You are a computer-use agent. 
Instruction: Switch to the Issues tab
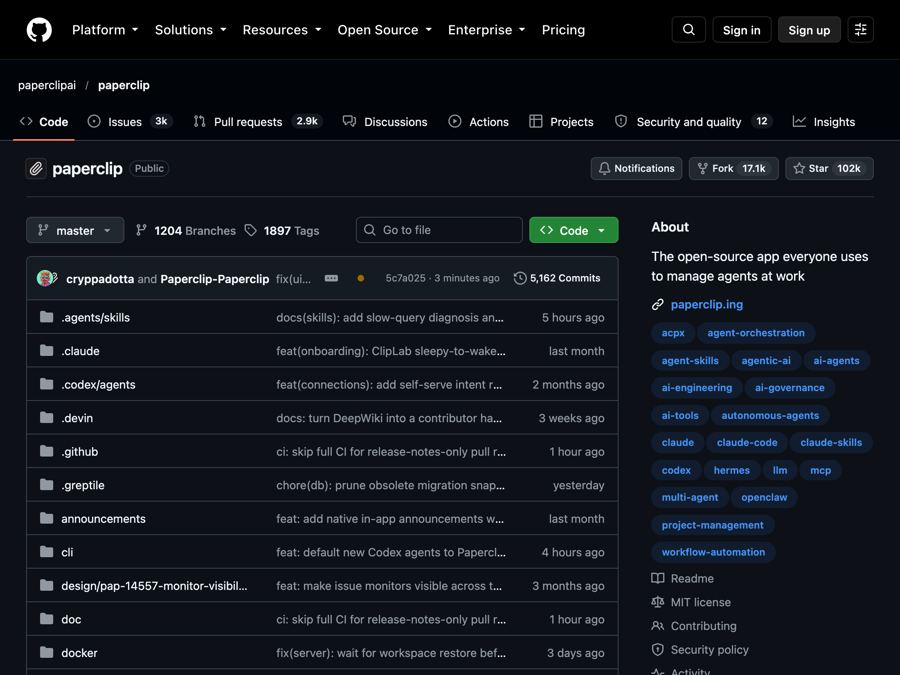point(130,122)
